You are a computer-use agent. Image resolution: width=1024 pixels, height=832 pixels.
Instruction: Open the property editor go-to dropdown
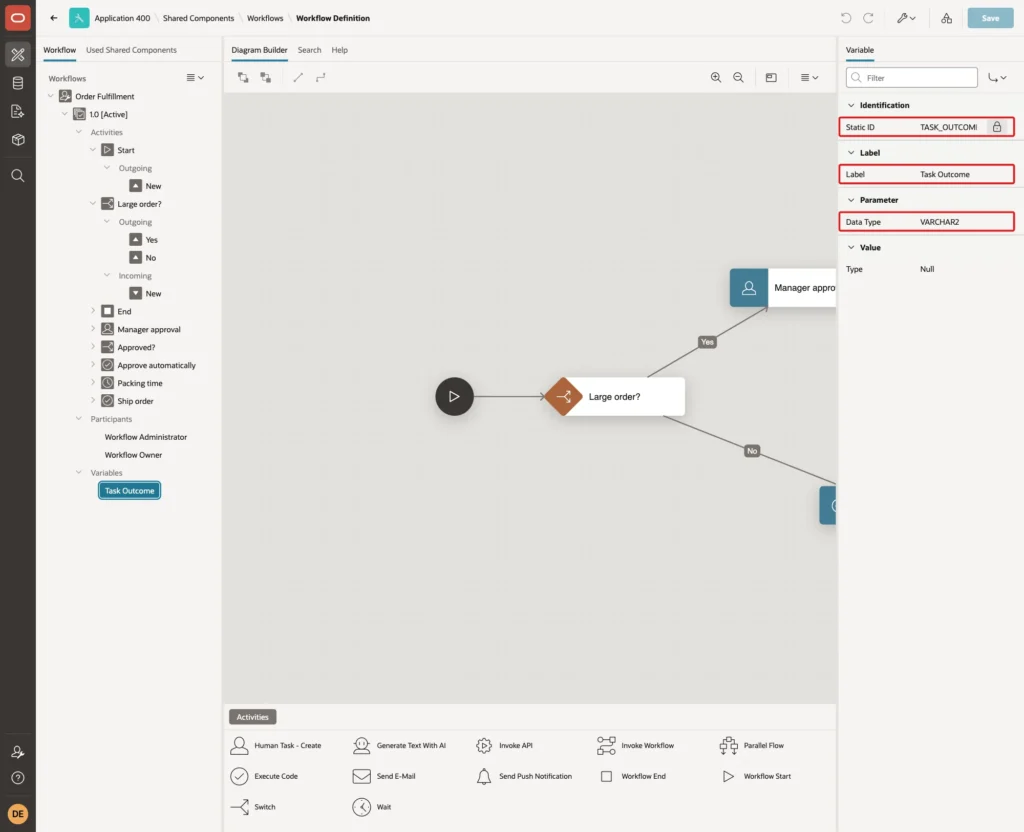pyautogui.click(x=997, y=78)
